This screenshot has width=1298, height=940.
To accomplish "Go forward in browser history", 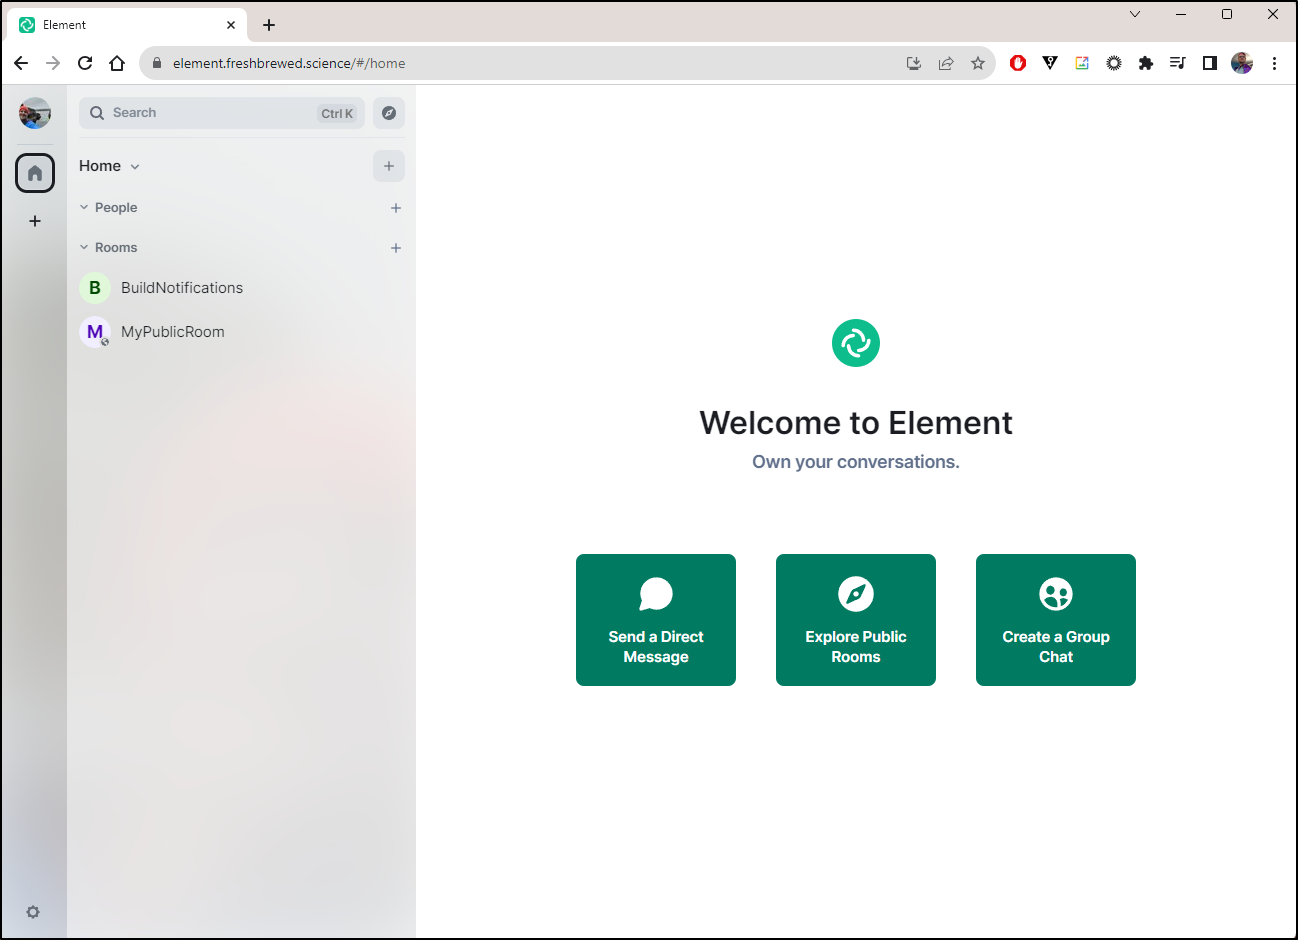I will tap(53, 63).
